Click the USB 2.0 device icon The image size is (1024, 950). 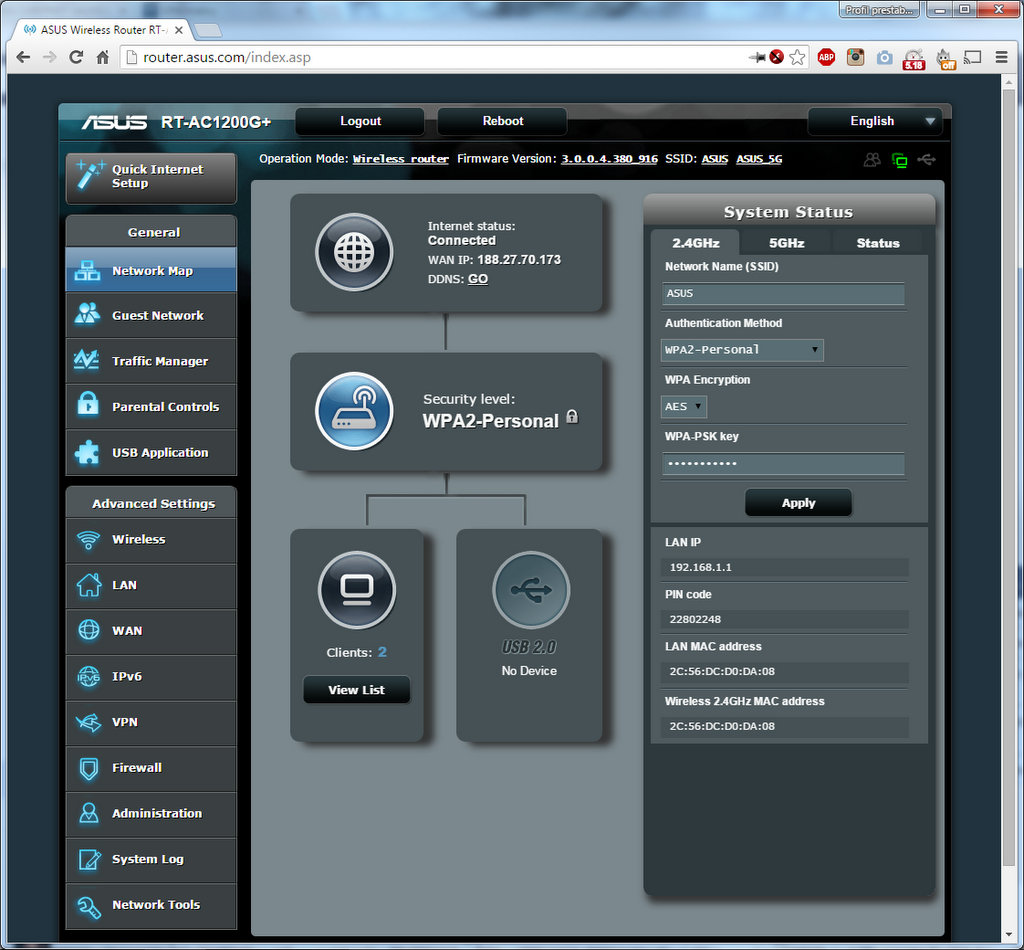click(531, 590)
